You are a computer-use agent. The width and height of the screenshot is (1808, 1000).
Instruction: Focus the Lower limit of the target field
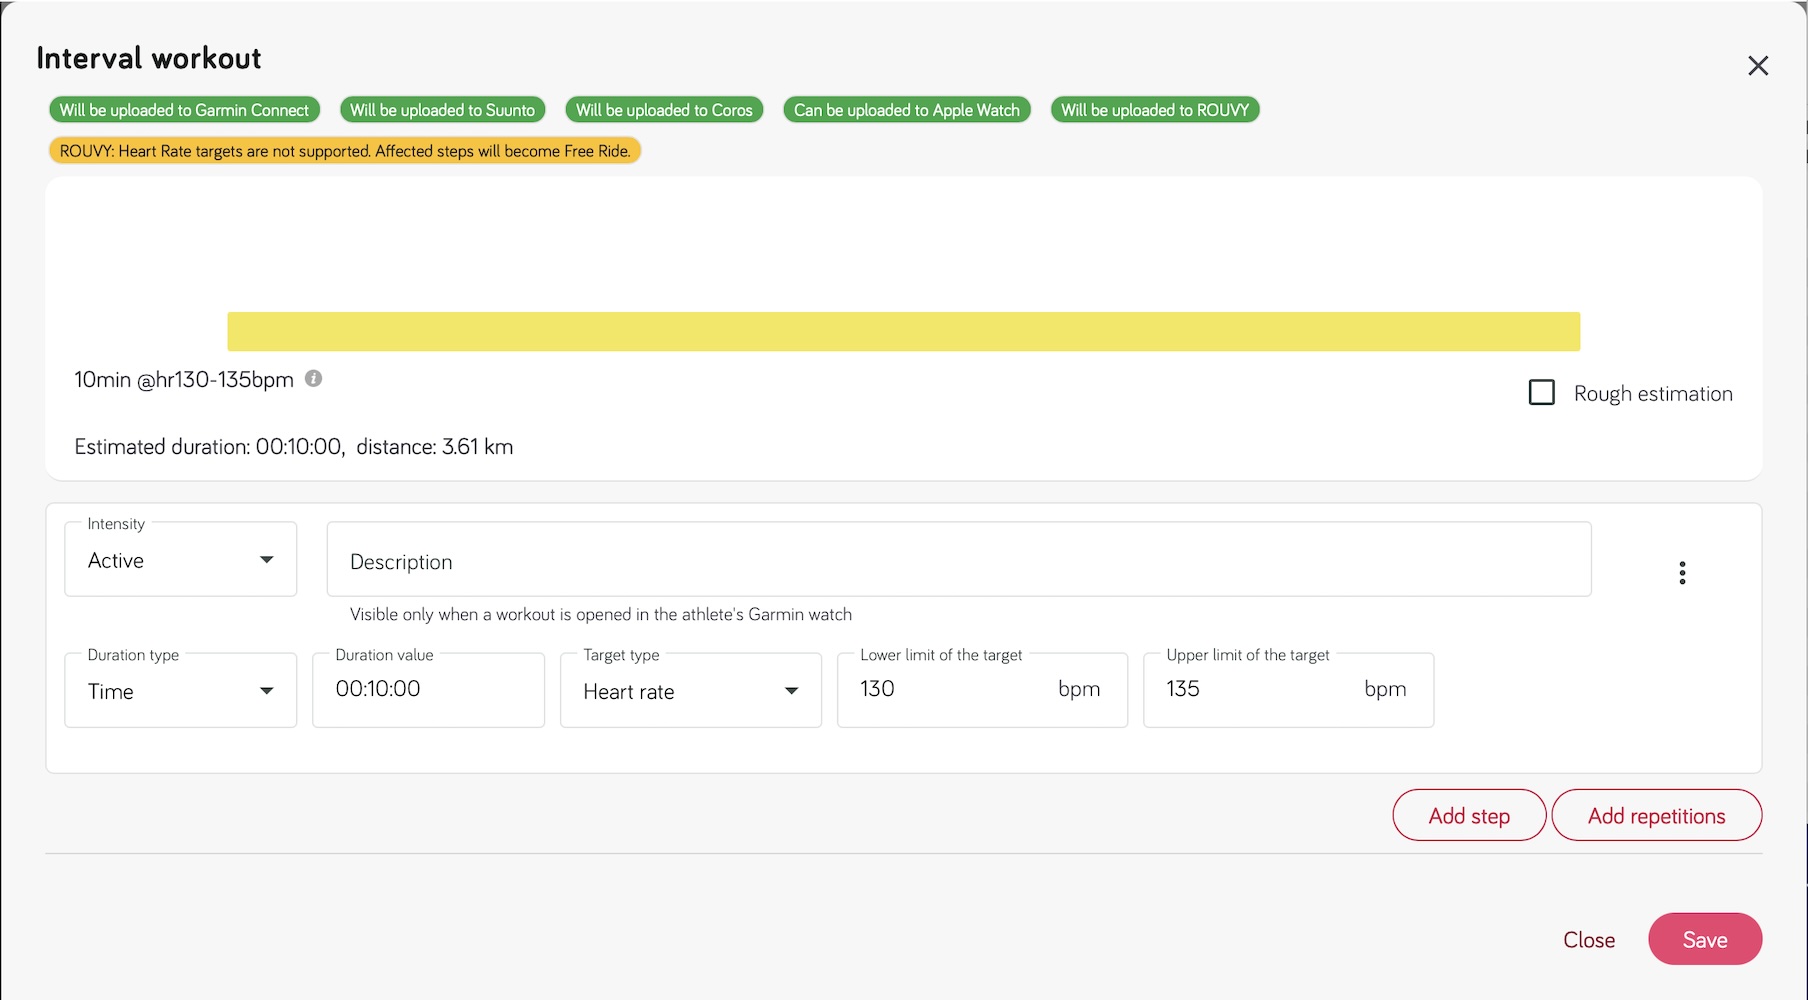tap(983, 691)
